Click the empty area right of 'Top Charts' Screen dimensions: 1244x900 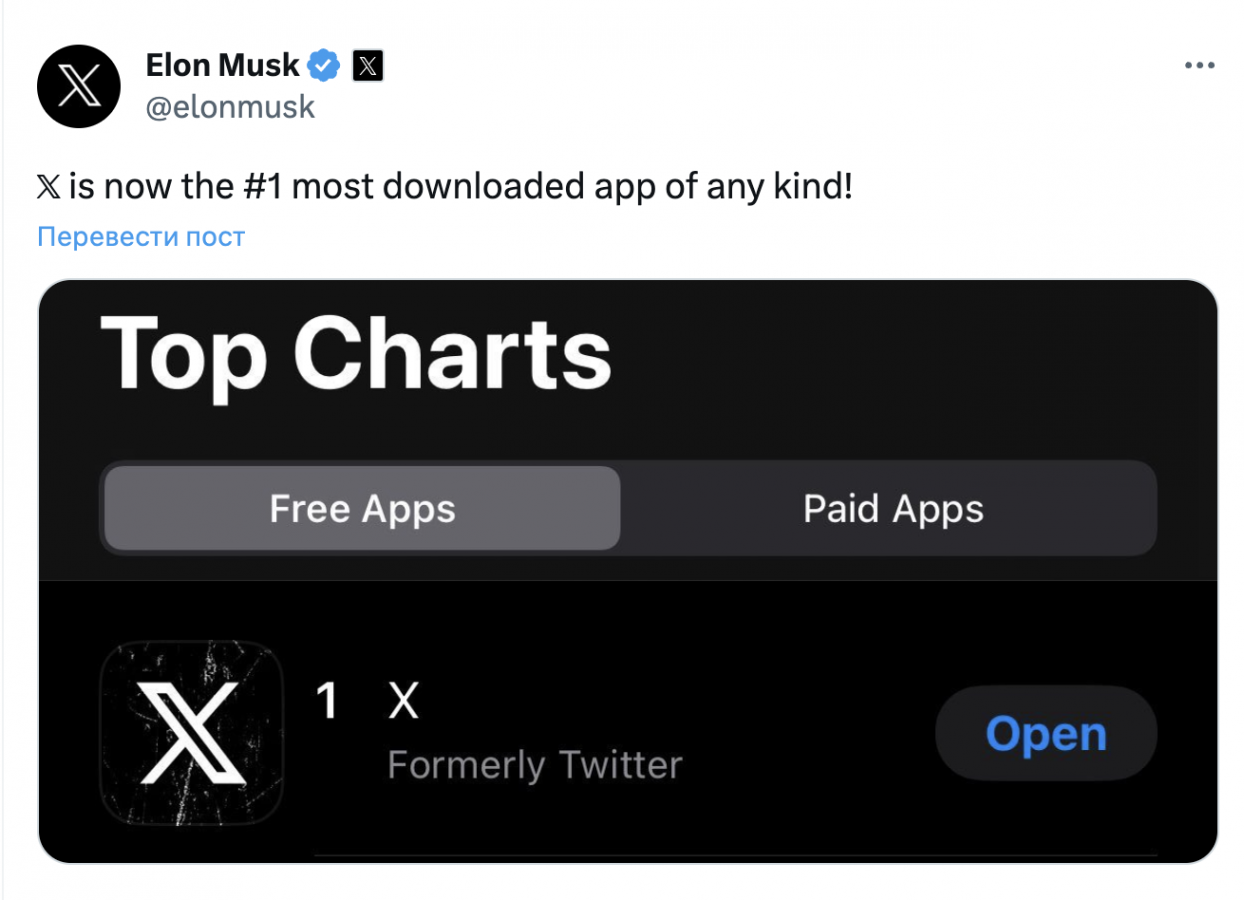coord(900,355)
